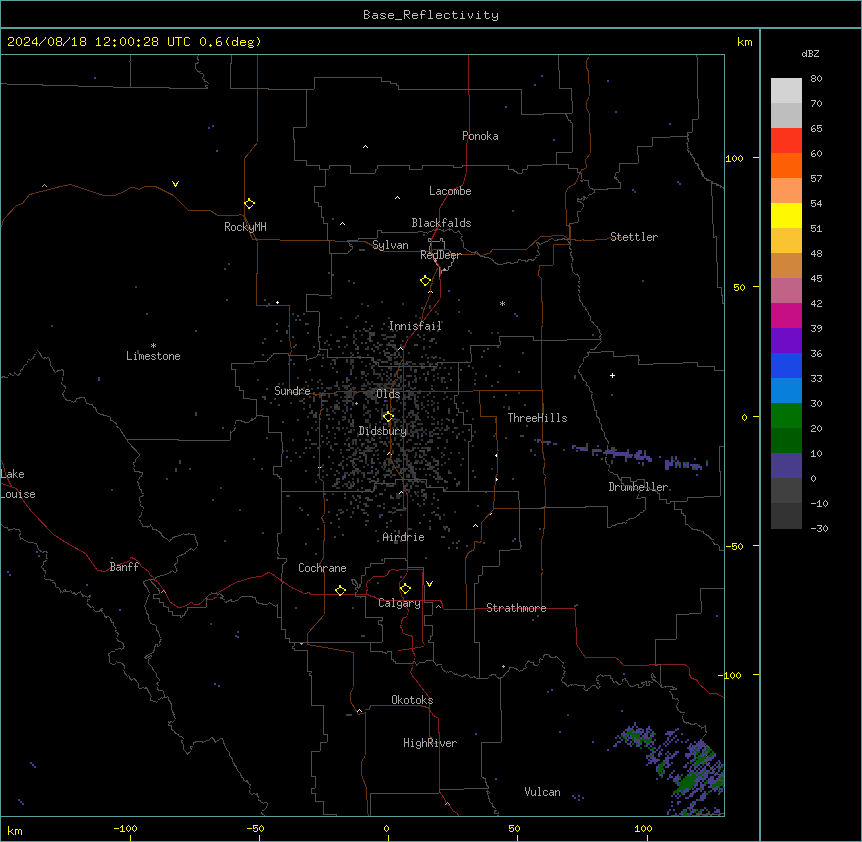862x842 pixels.
Task: Select the Cochrane label
Action: point(322,568)
